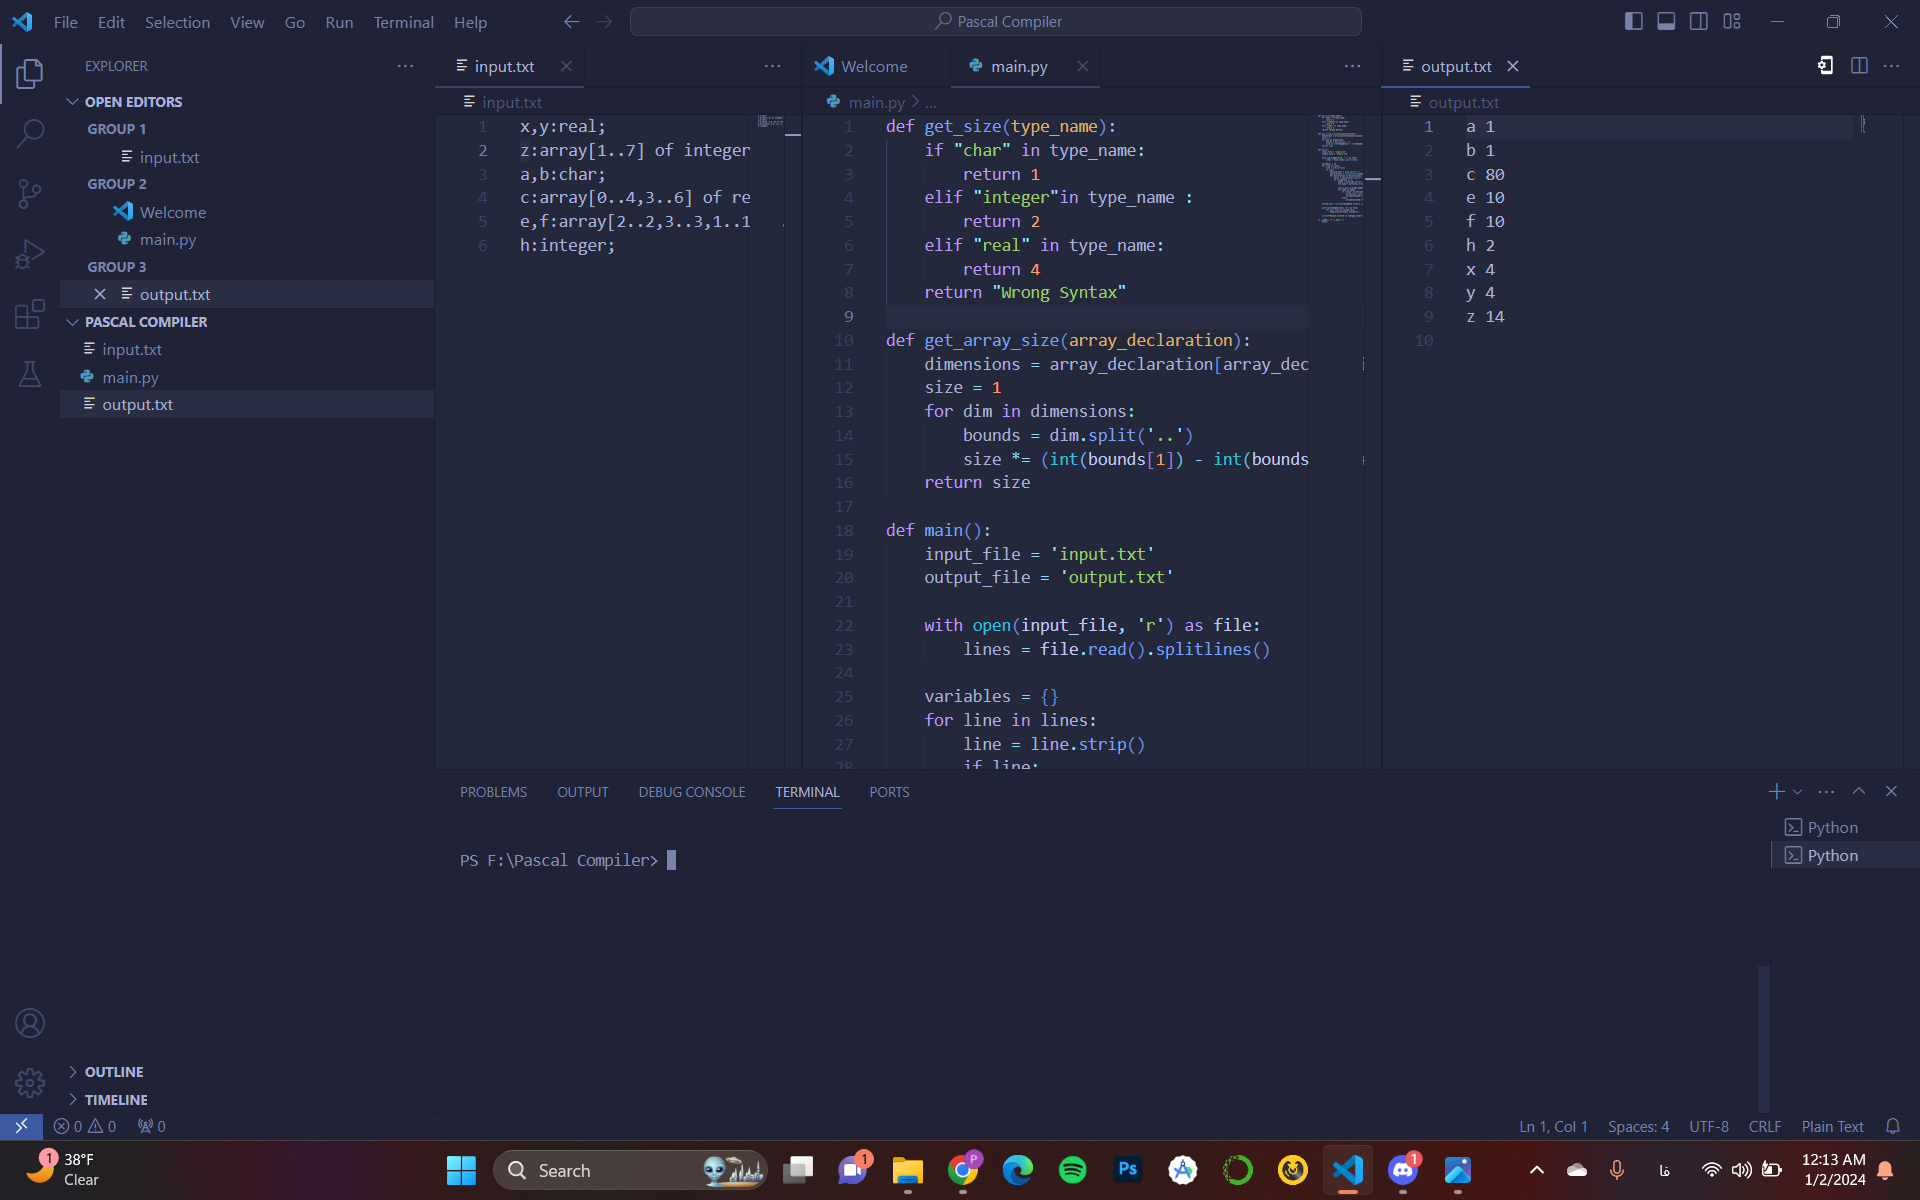Expand the OUTLINE section

(x=114, y=1072)
